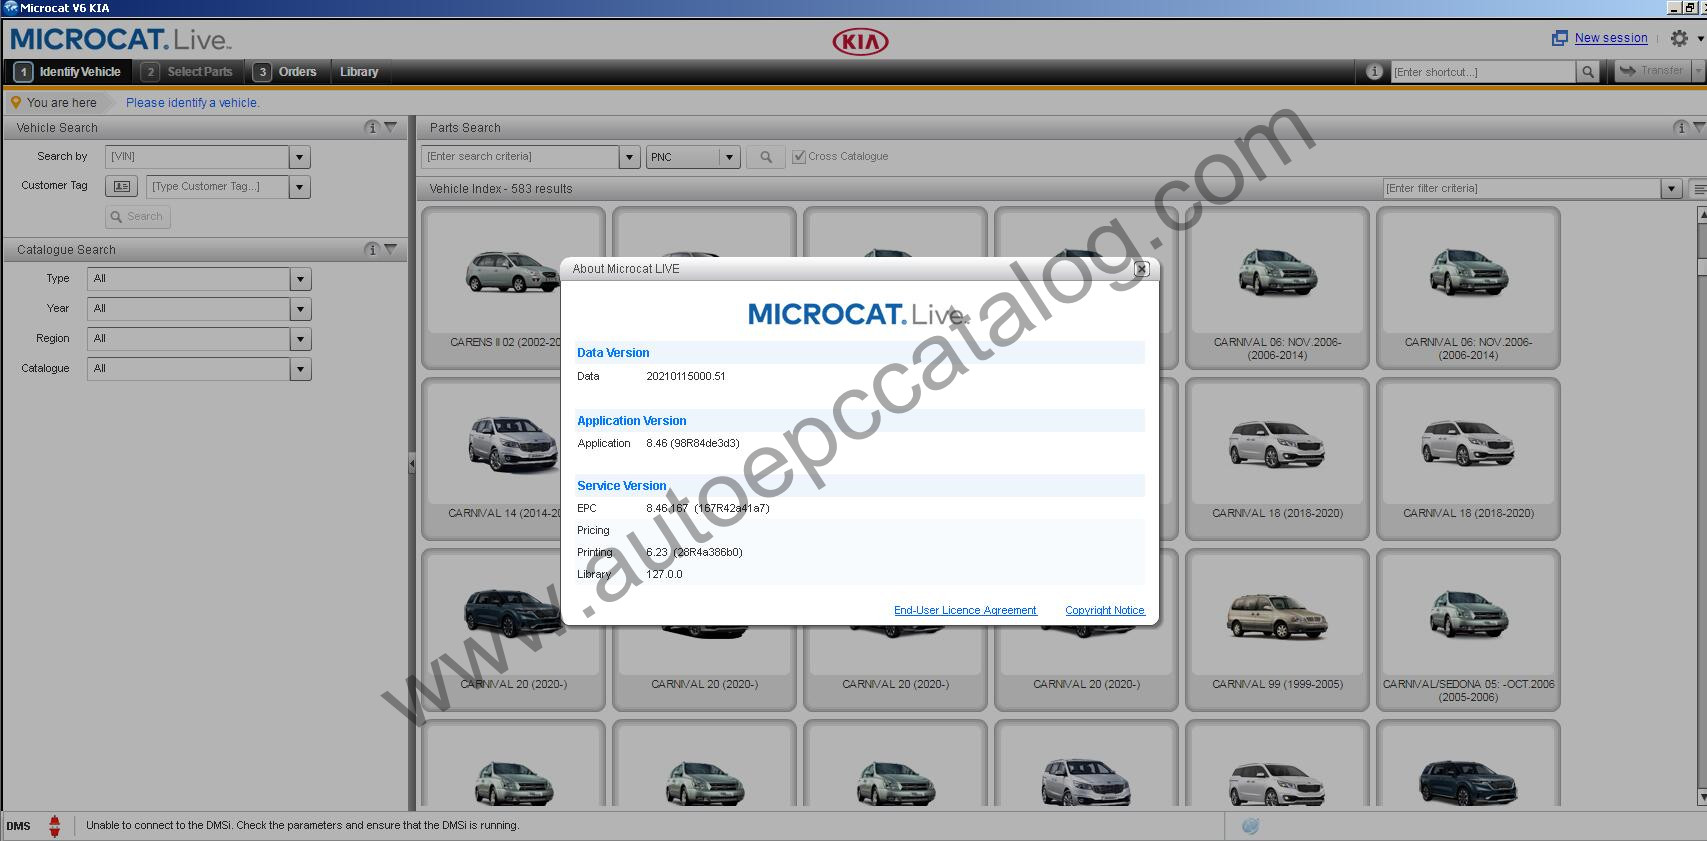Screen dimensions: 1707x841
Task: Open the Transfer button dropdown arrow
Action: [1698, 71]
